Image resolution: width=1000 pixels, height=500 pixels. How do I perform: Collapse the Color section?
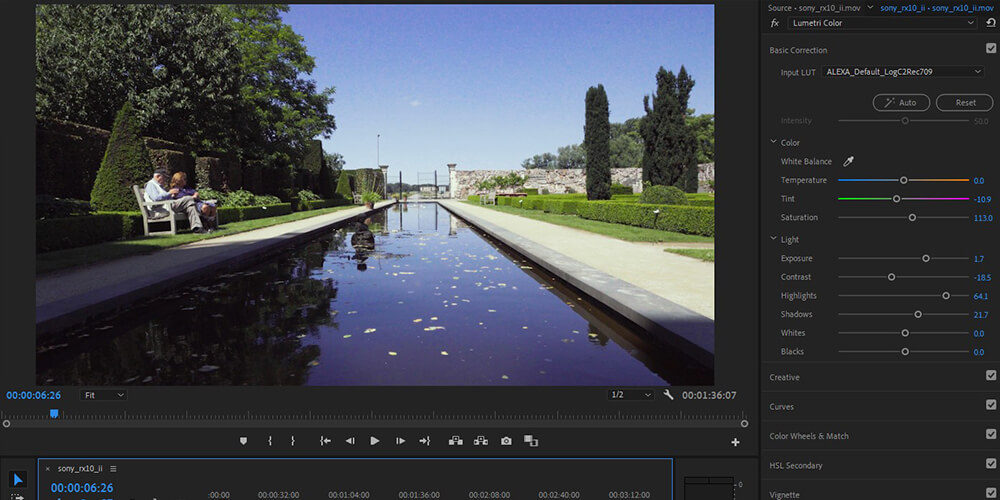(774, 143)
